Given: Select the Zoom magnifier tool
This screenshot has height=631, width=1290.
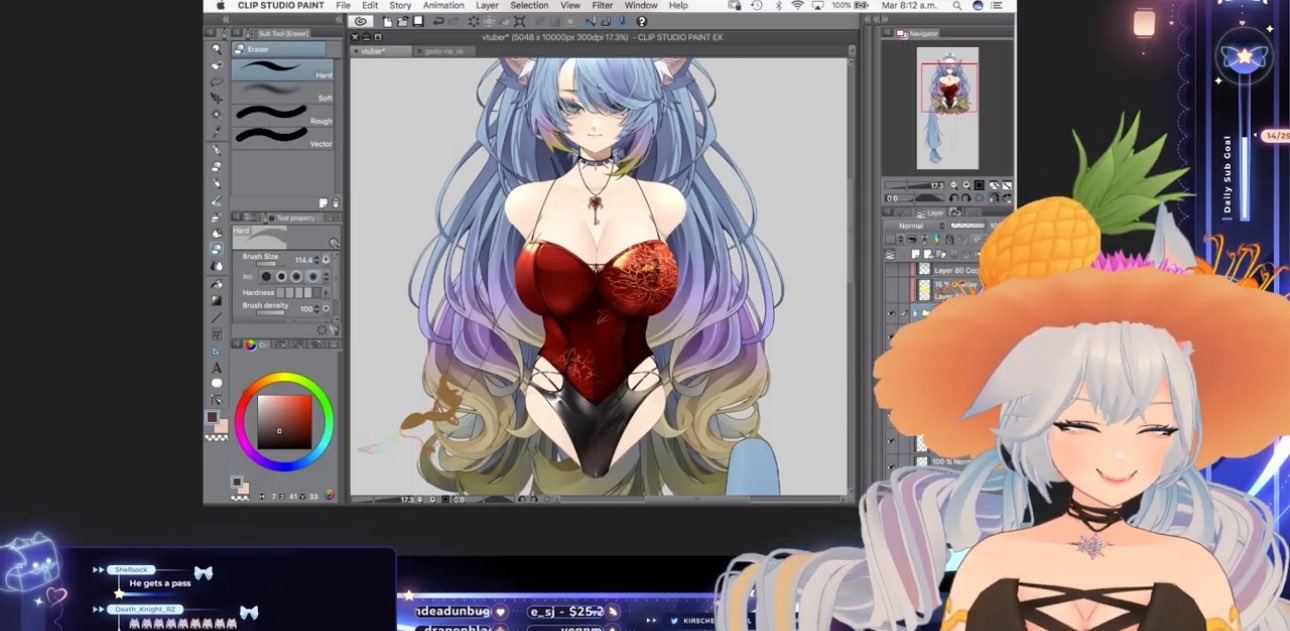Looking at the screenshot, I should pyautogui.click(x=216, y=48).
